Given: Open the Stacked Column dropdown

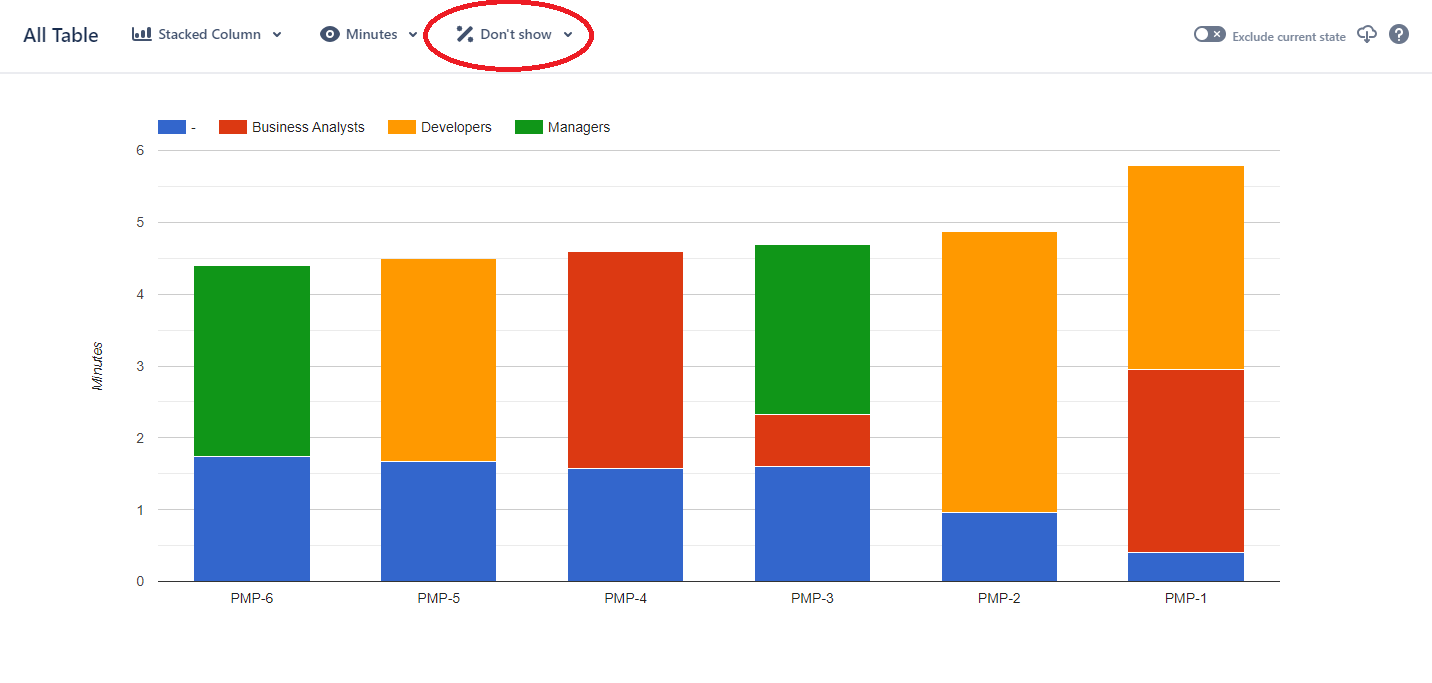Looking at the screenshot, I should pos(277,34).
